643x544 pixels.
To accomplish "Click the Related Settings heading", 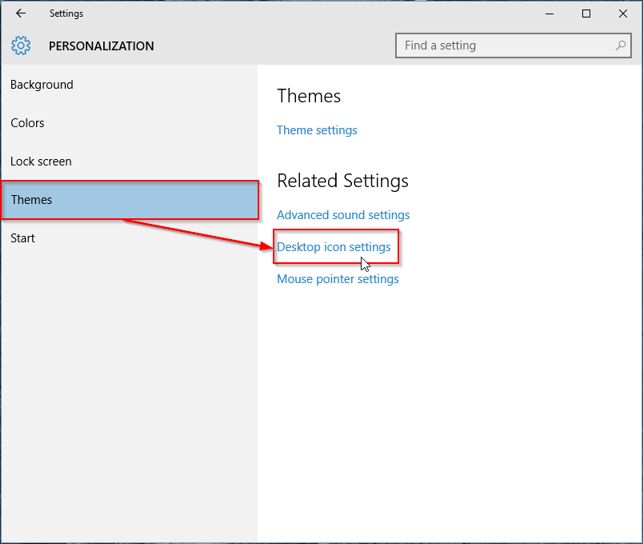I will pyautogui.click(x=343, y=181).
